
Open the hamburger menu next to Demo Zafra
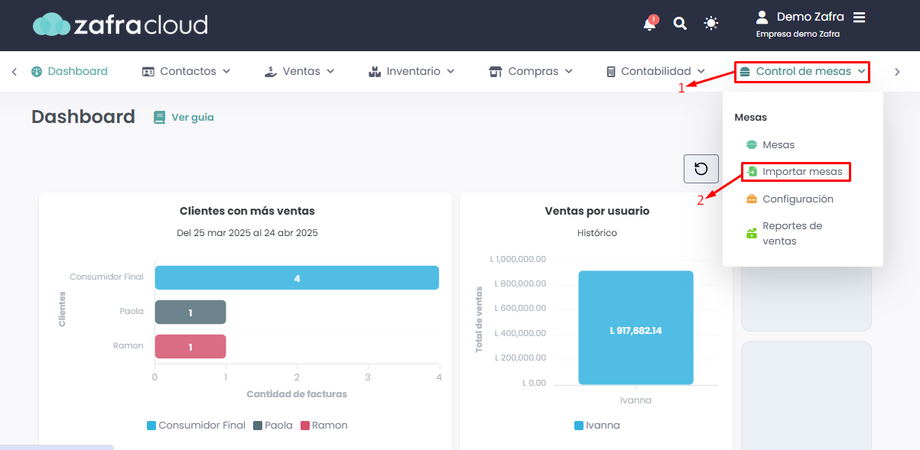click(x=859, y=17)
